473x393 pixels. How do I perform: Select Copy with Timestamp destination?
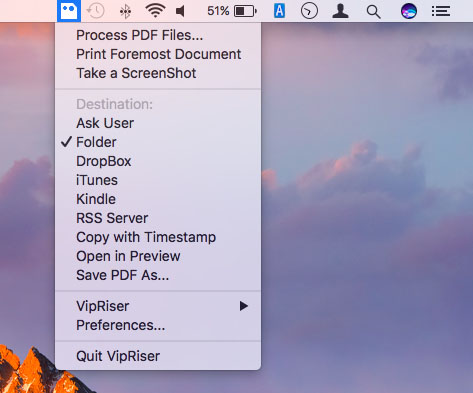pos(158,237)
